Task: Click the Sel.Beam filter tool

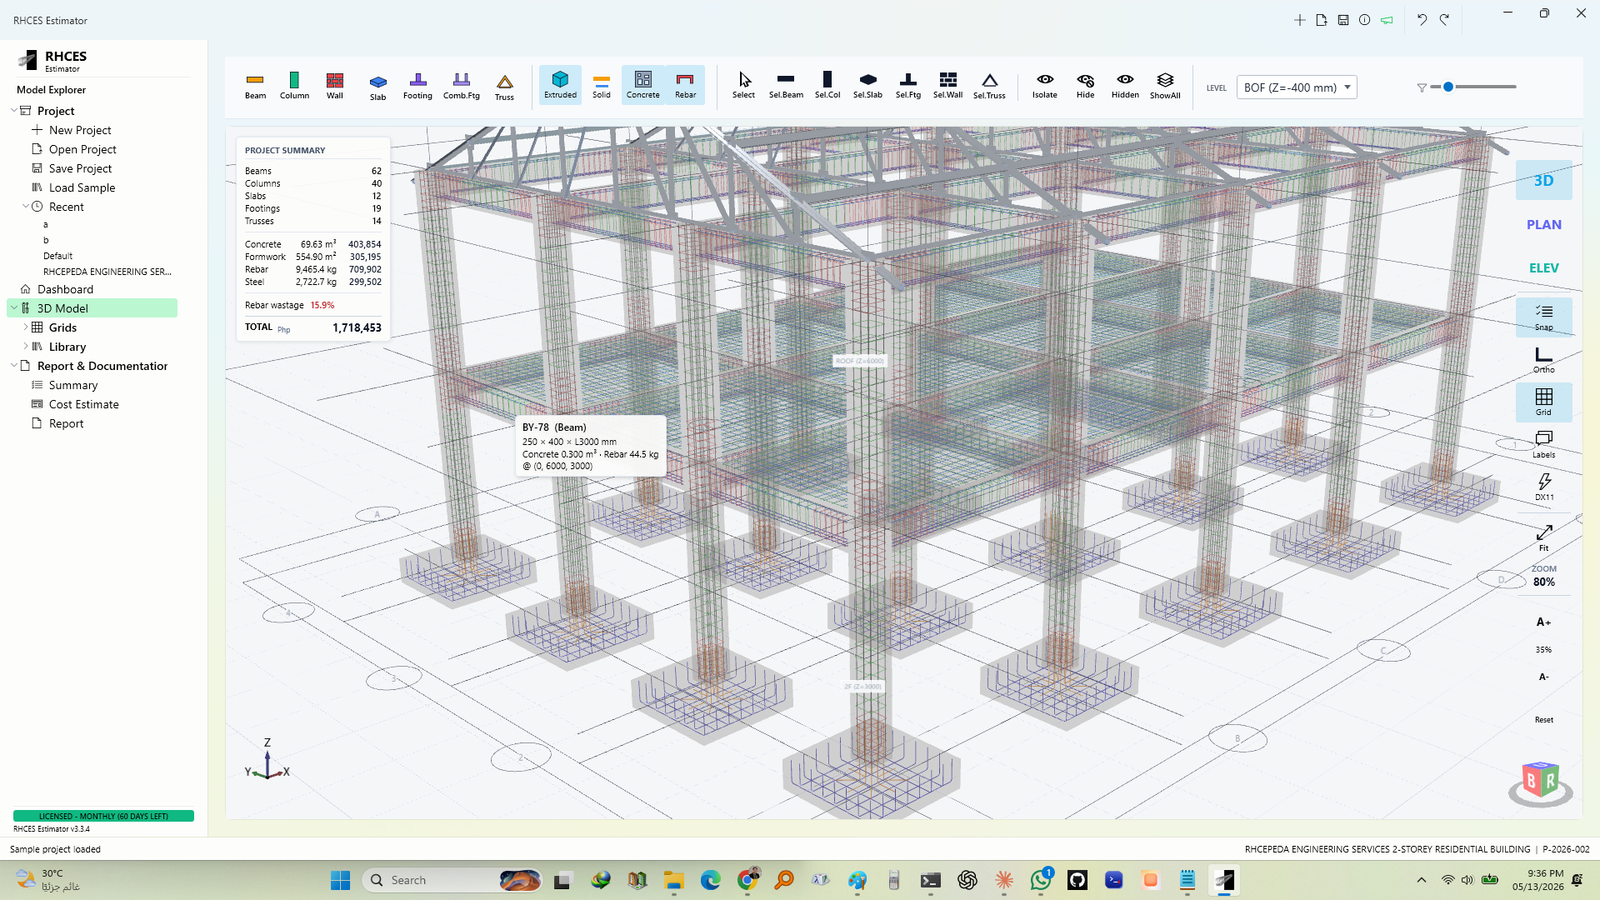Action: (786, 86)
